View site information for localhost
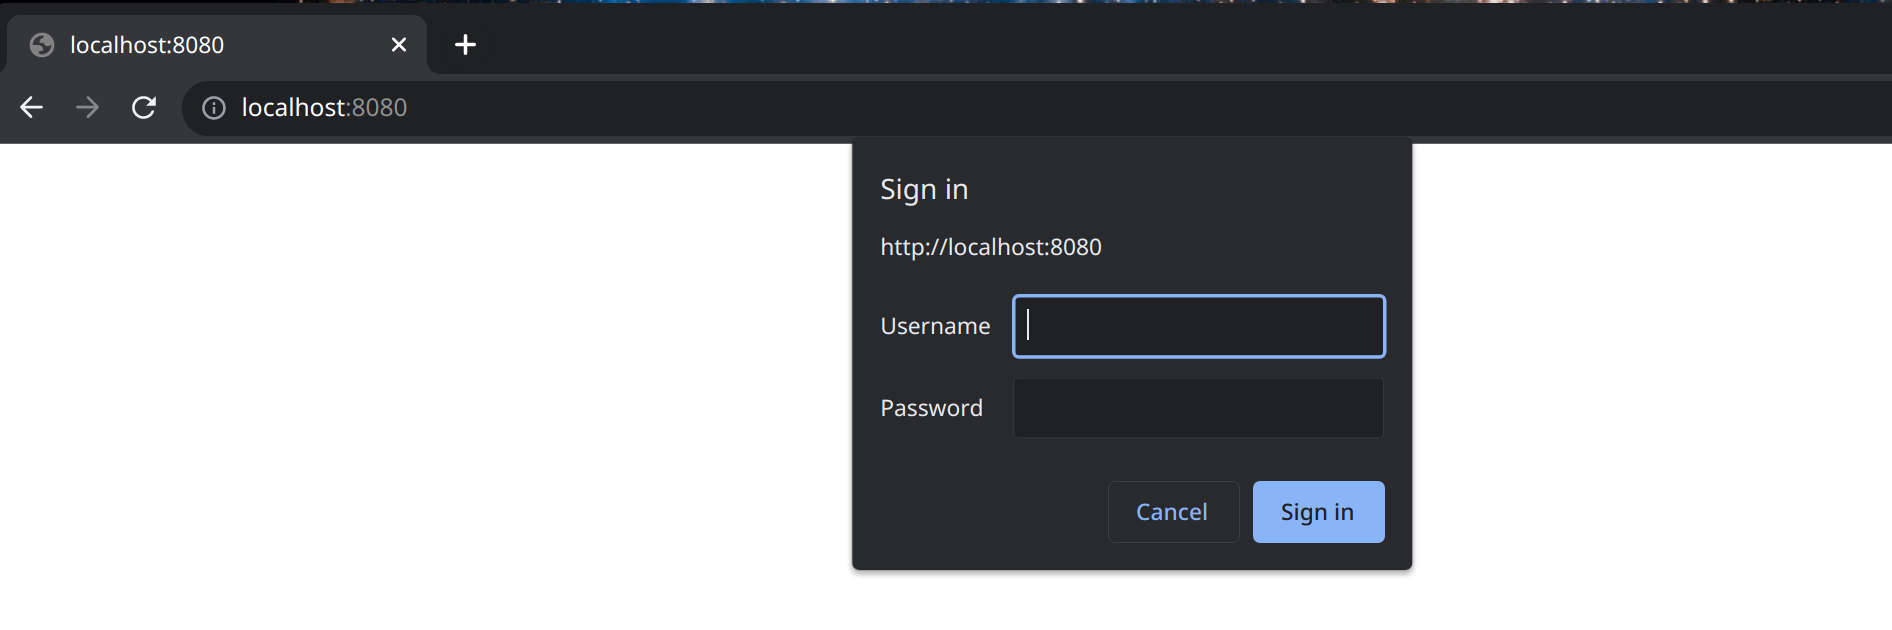1892x630 pixels. [x=214, y=108]
